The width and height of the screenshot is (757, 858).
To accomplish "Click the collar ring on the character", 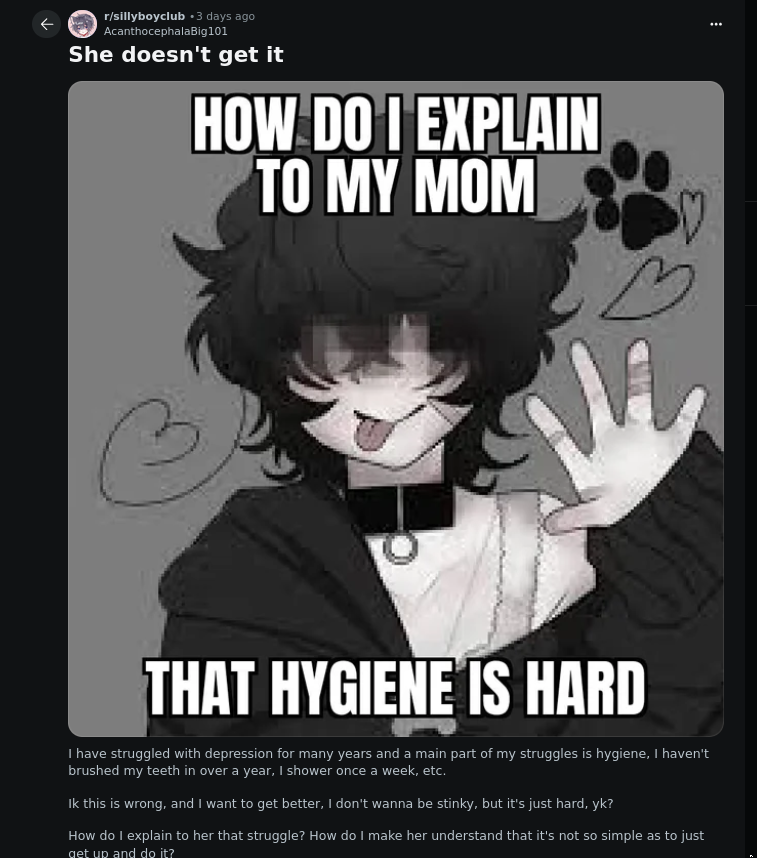I will click(x=401, y=548).
